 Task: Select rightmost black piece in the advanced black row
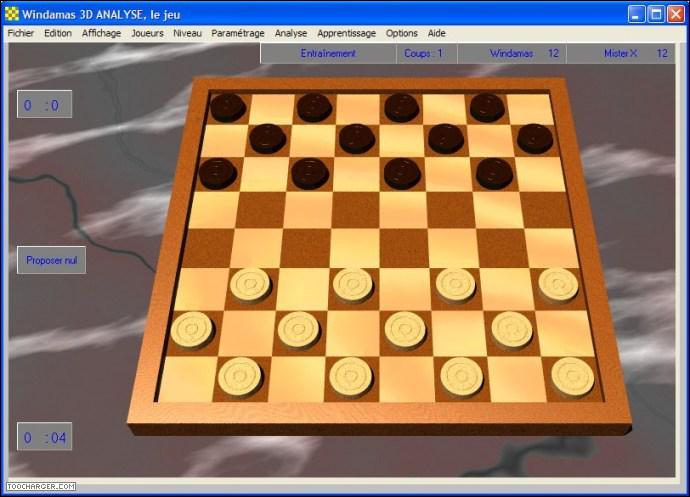point(495,174)
